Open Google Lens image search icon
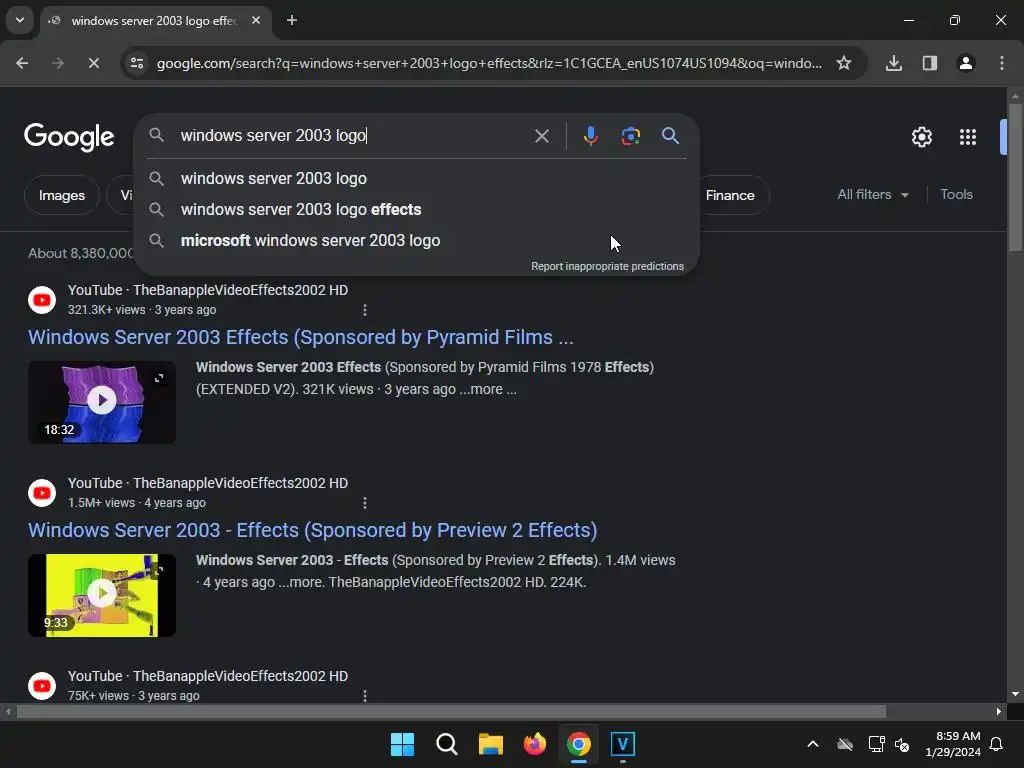The width and height of the screenshot is (1024, 768). point(630,136)
